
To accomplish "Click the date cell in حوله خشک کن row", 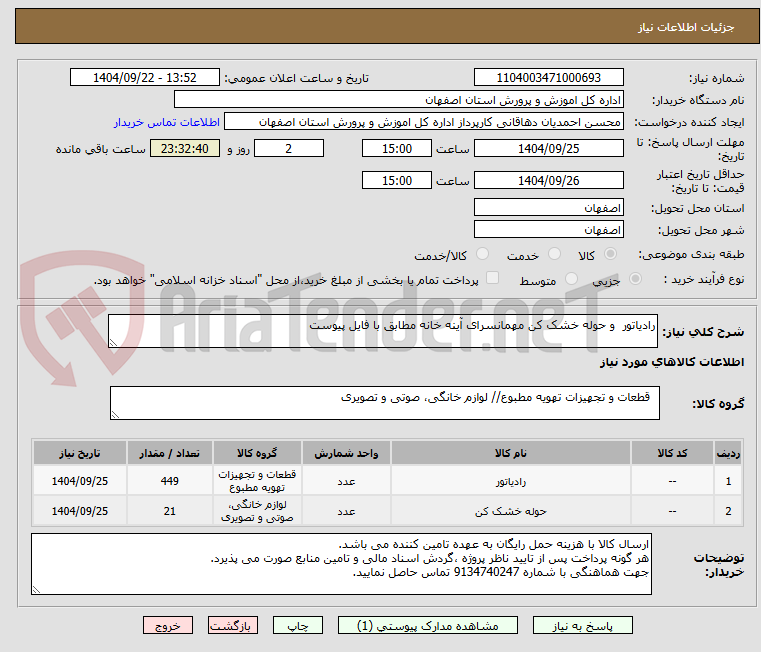I will 80,511.
